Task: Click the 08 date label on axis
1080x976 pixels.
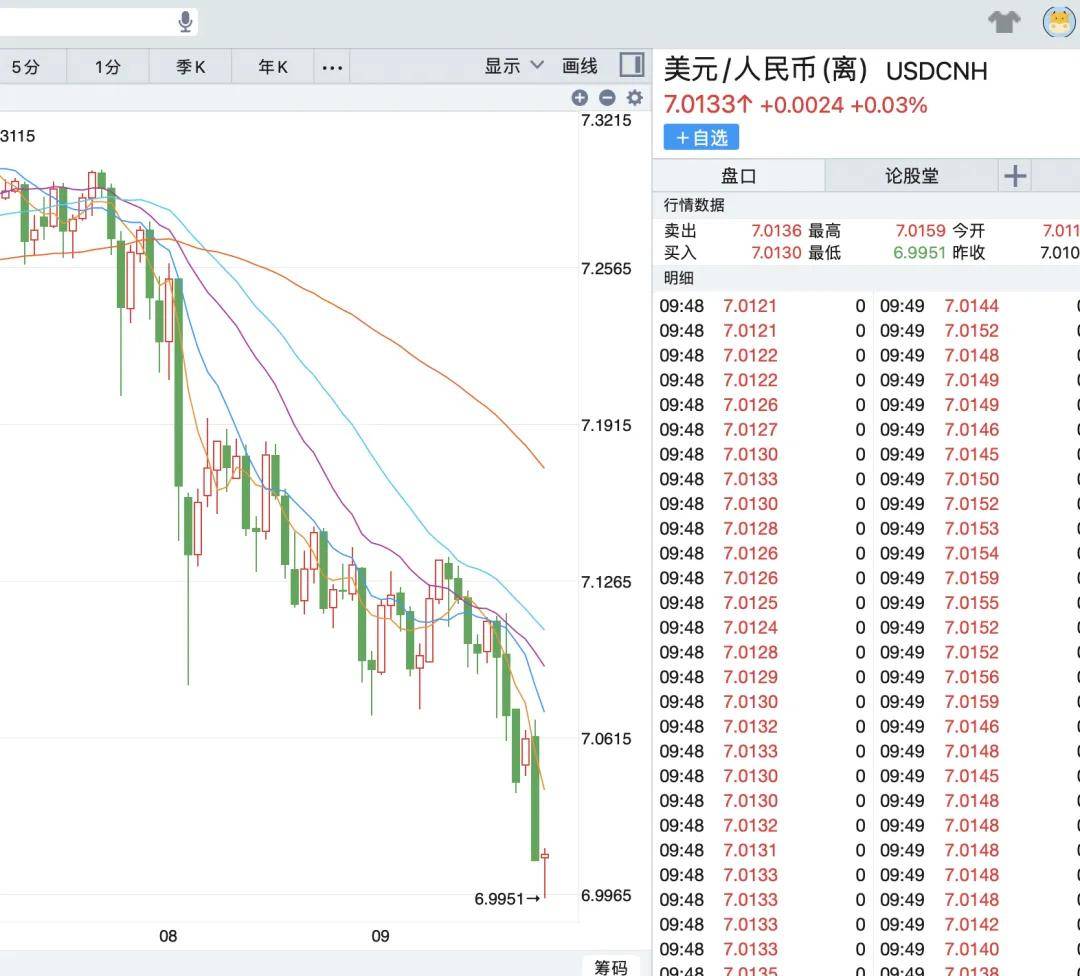Action: tap(168, 936)
